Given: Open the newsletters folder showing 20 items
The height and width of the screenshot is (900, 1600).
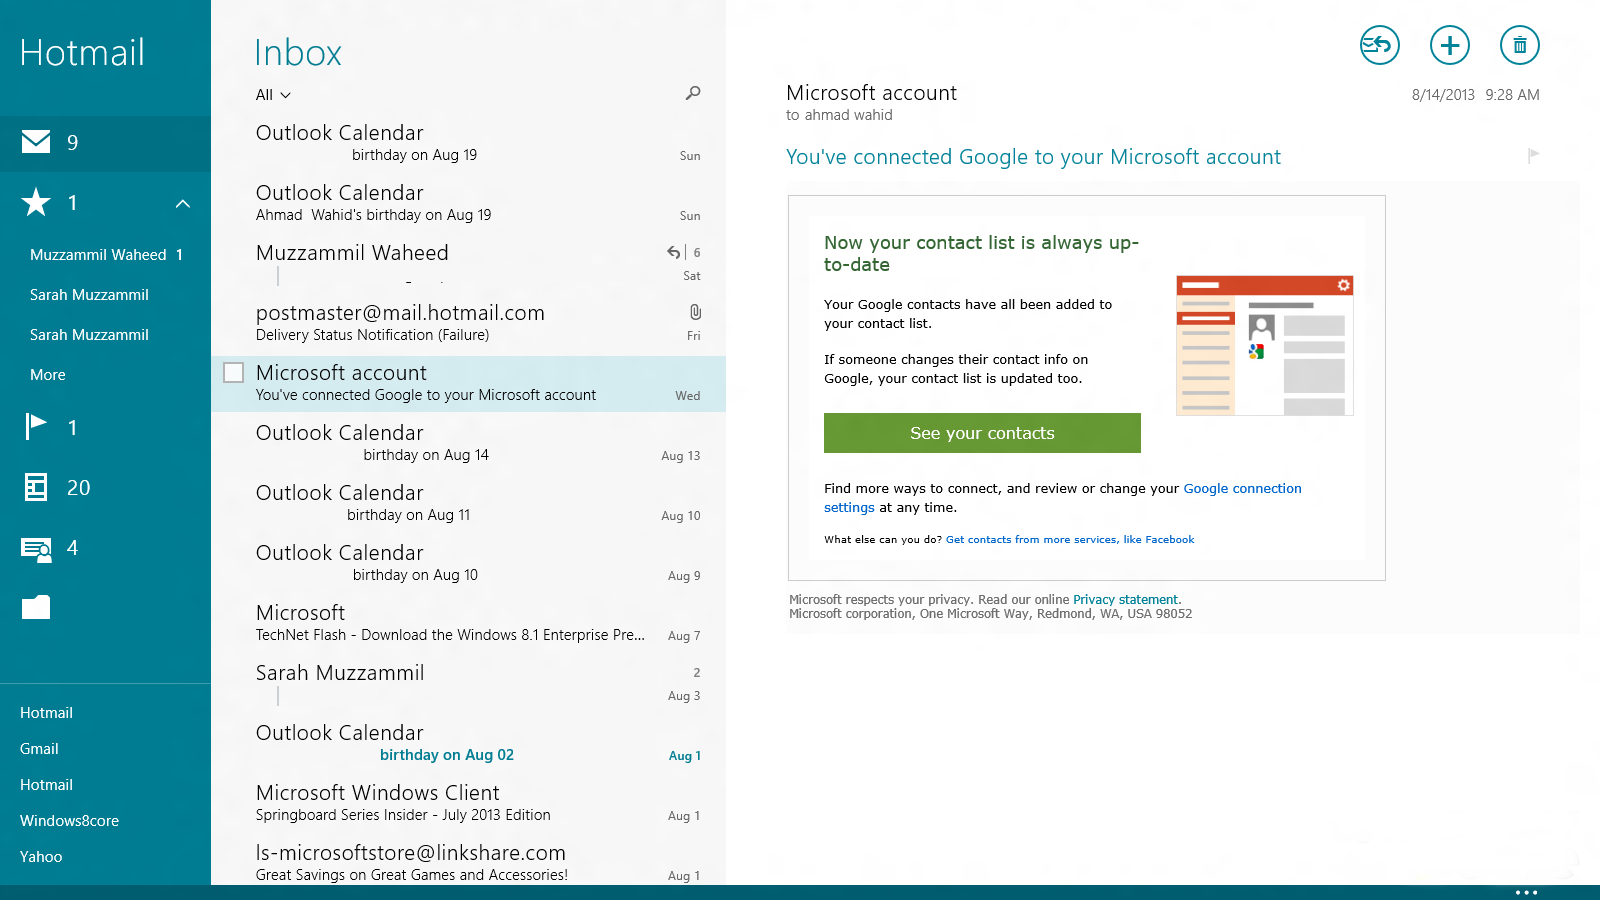Looking at the screenshot, I should coord(36,487).
